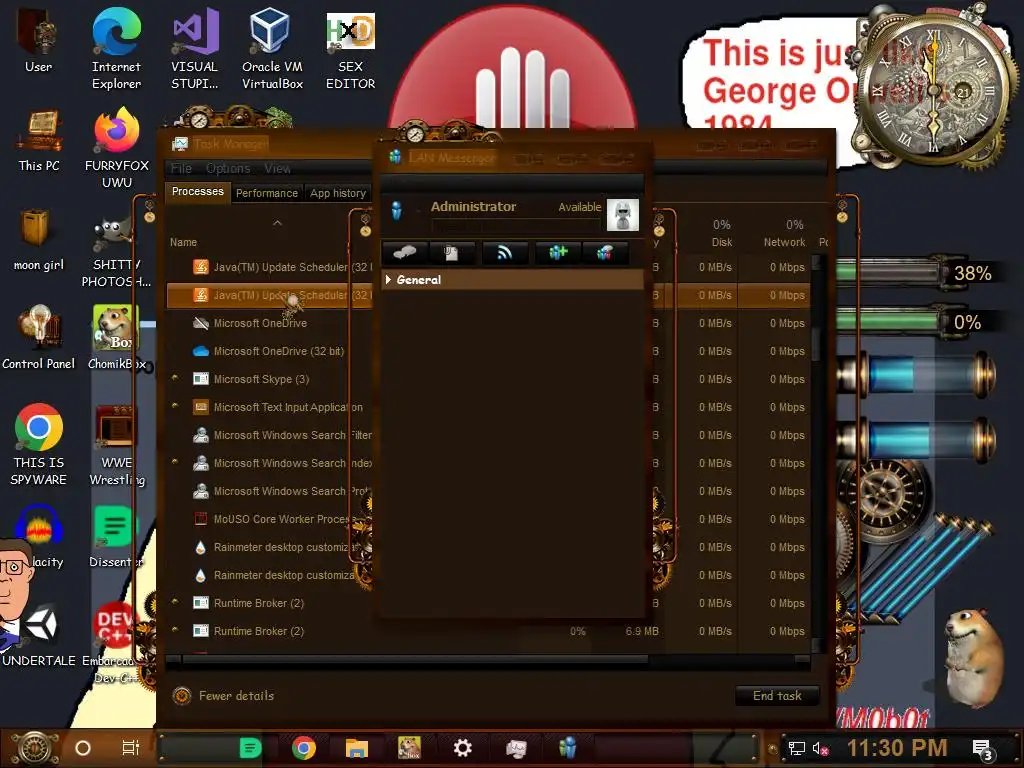Open the THIS IS SPYWARE Chrome icon

(39, 444)
